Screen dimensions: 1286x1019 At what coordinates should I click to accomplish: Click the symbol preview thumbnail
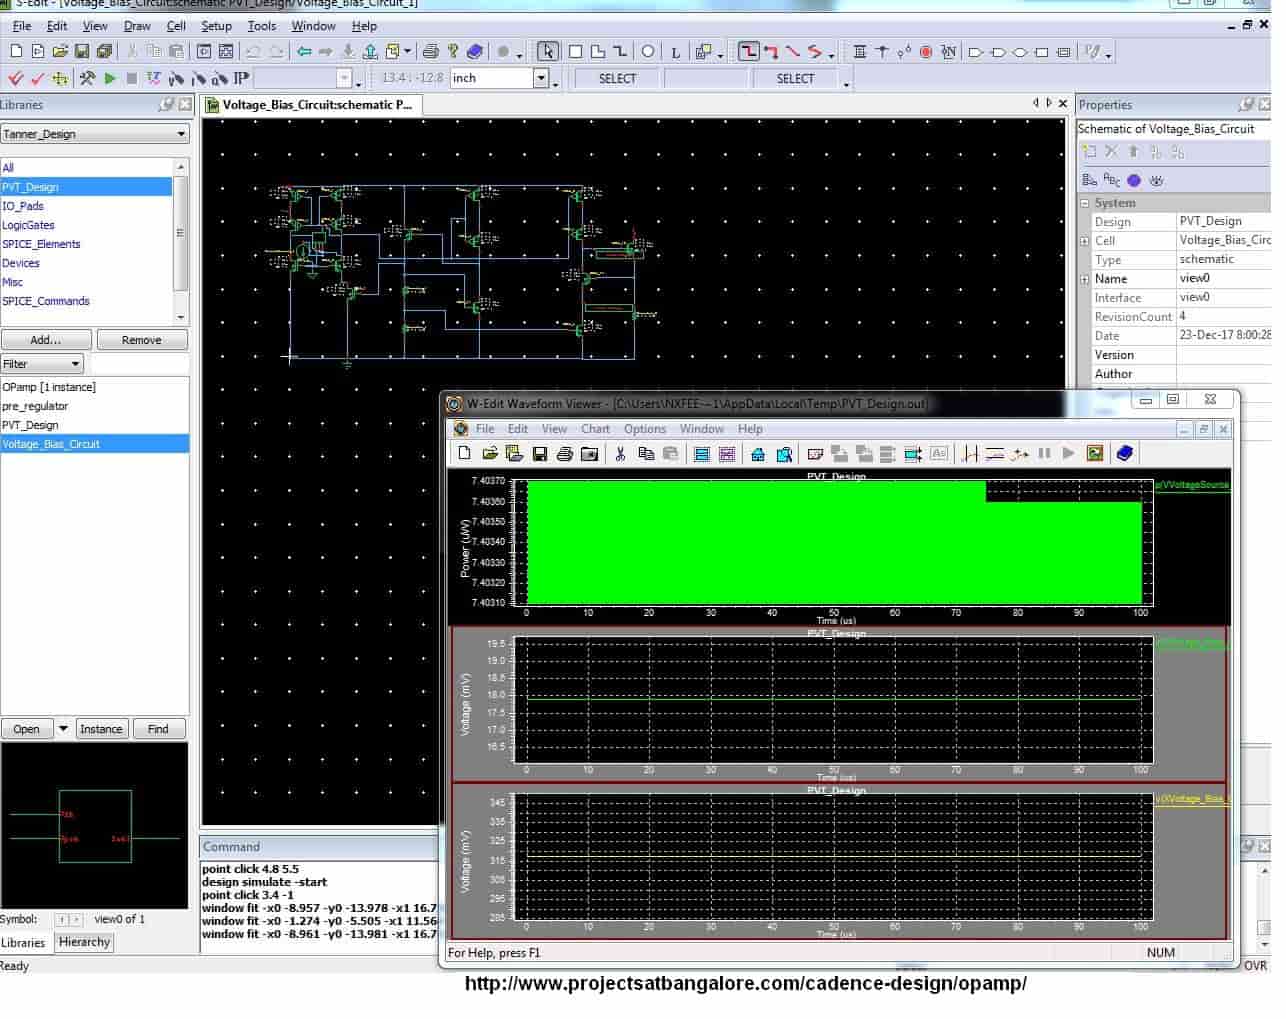[94, 825]
